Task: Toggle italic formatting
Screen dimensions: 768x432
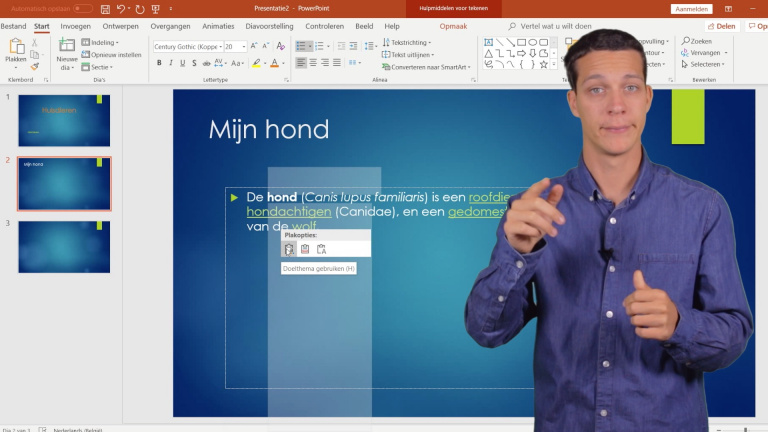Action: coord(171,63)
